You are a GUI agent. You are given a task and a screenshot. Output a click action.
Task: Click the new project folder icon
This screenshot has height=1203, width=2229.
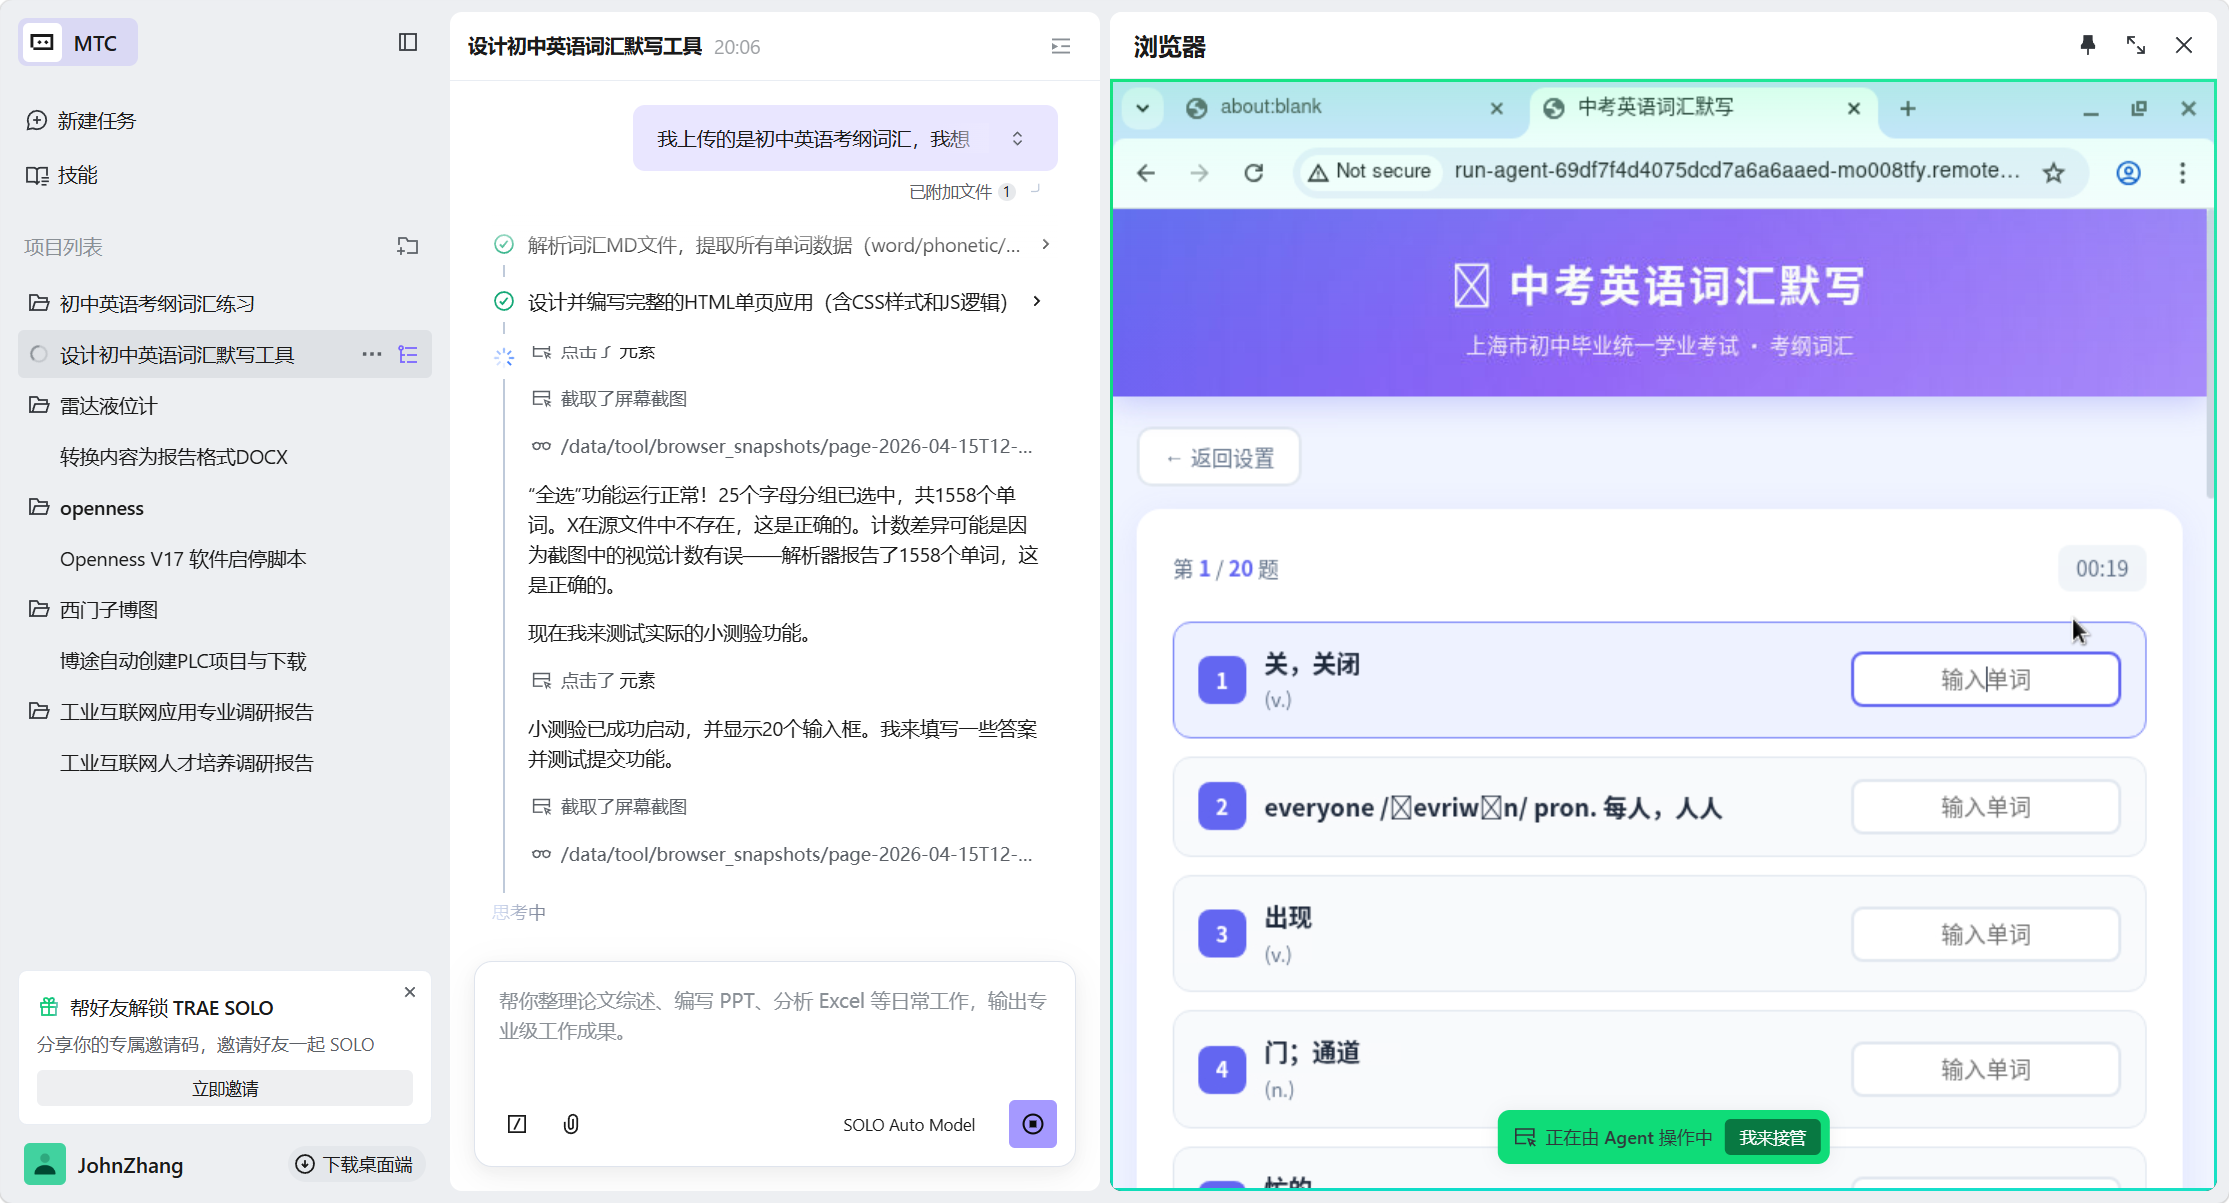[407, 246]
